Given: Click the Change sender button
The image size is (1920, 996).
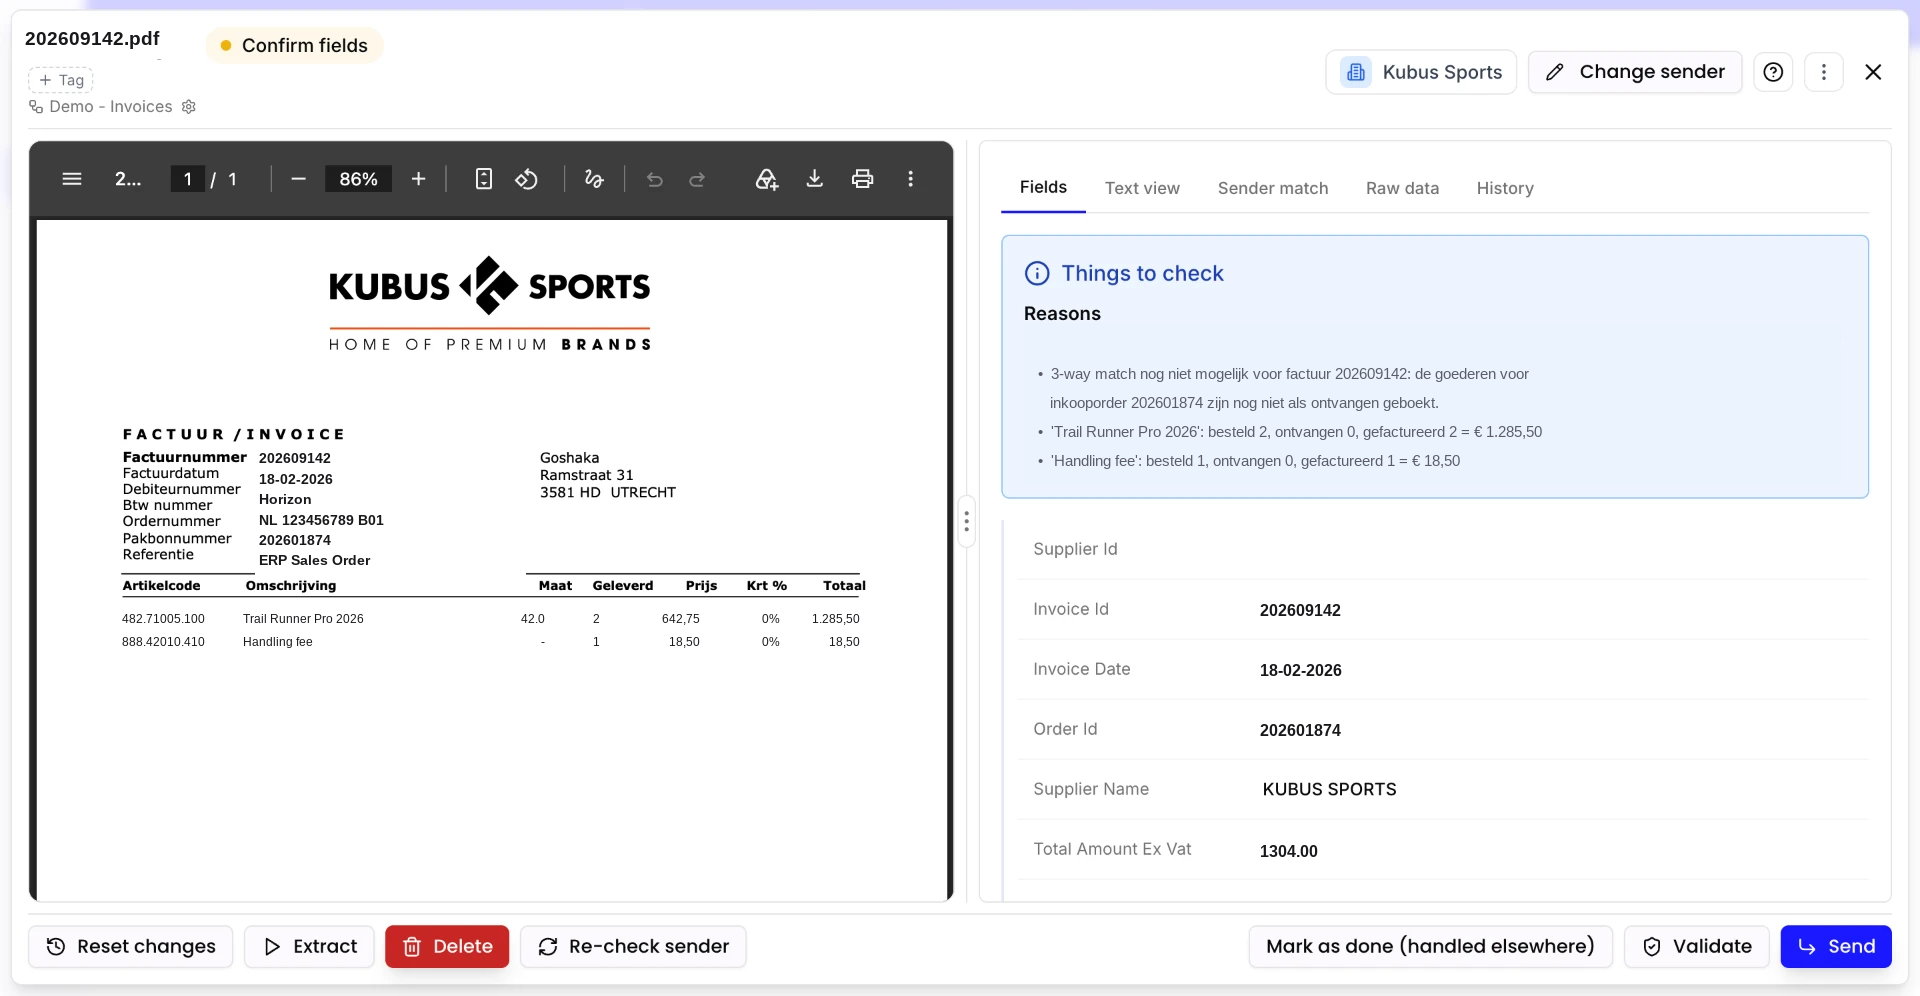Looking at the screenshot, I should pyautogui.click(x=1635, y=72).
